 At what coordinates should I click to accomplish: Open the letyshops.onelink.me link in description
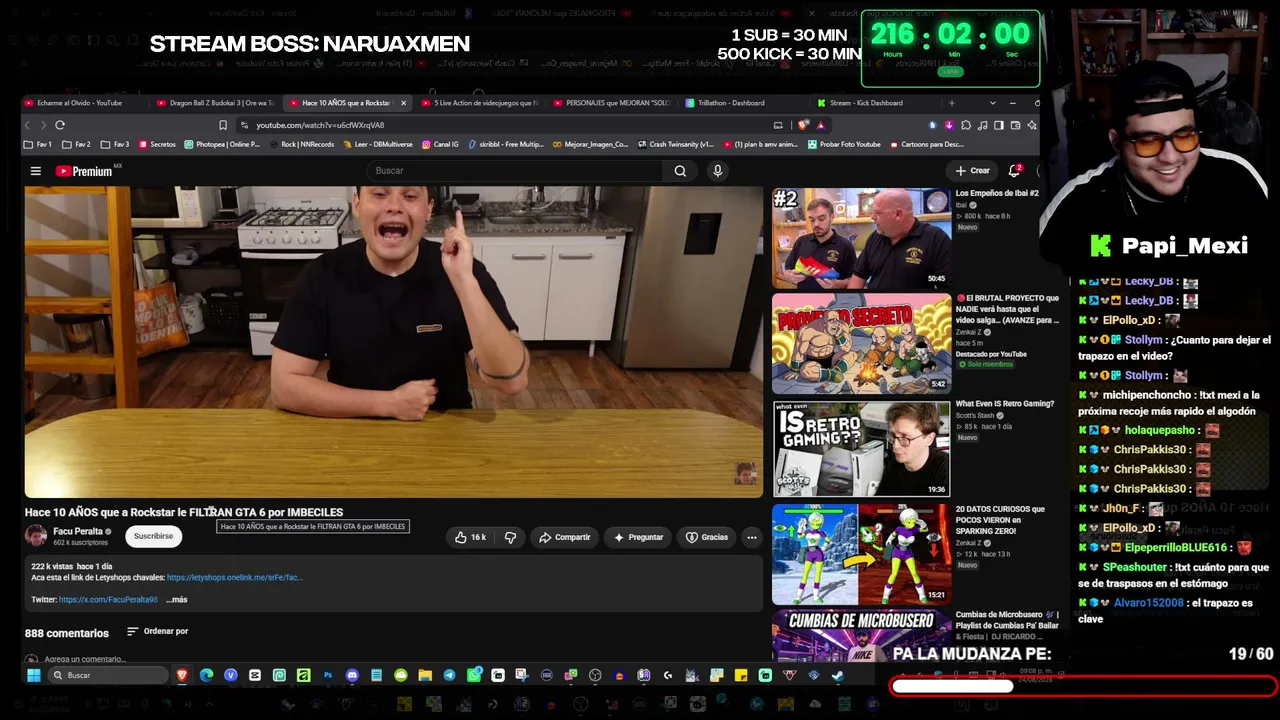point(235,578)
